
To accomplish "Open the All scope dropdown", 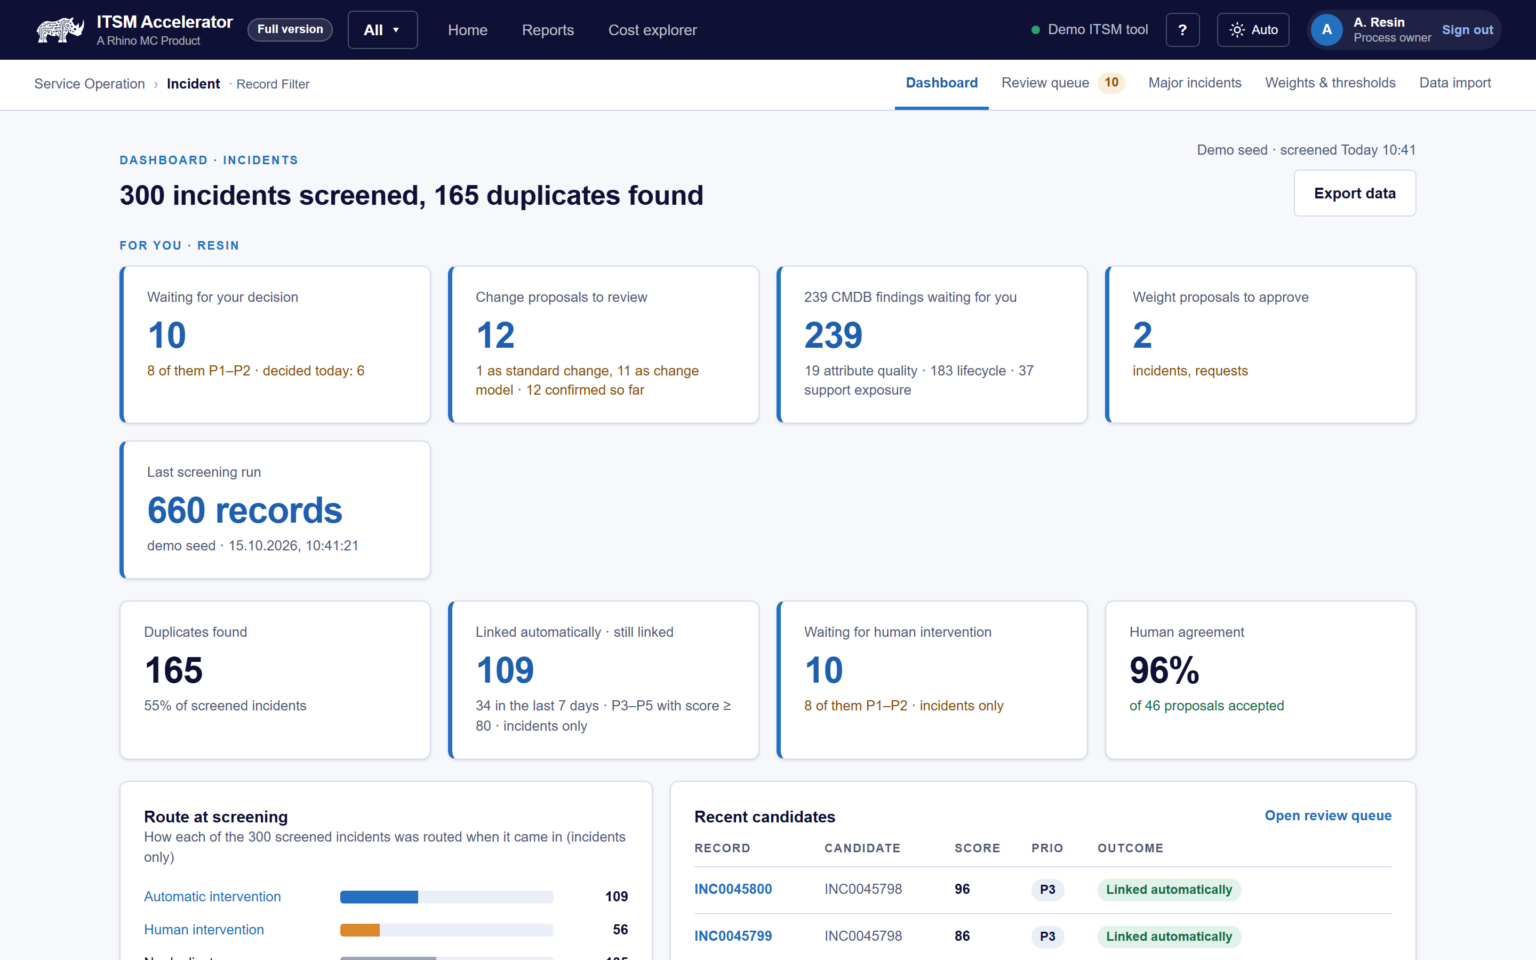I will pos(382,30).
